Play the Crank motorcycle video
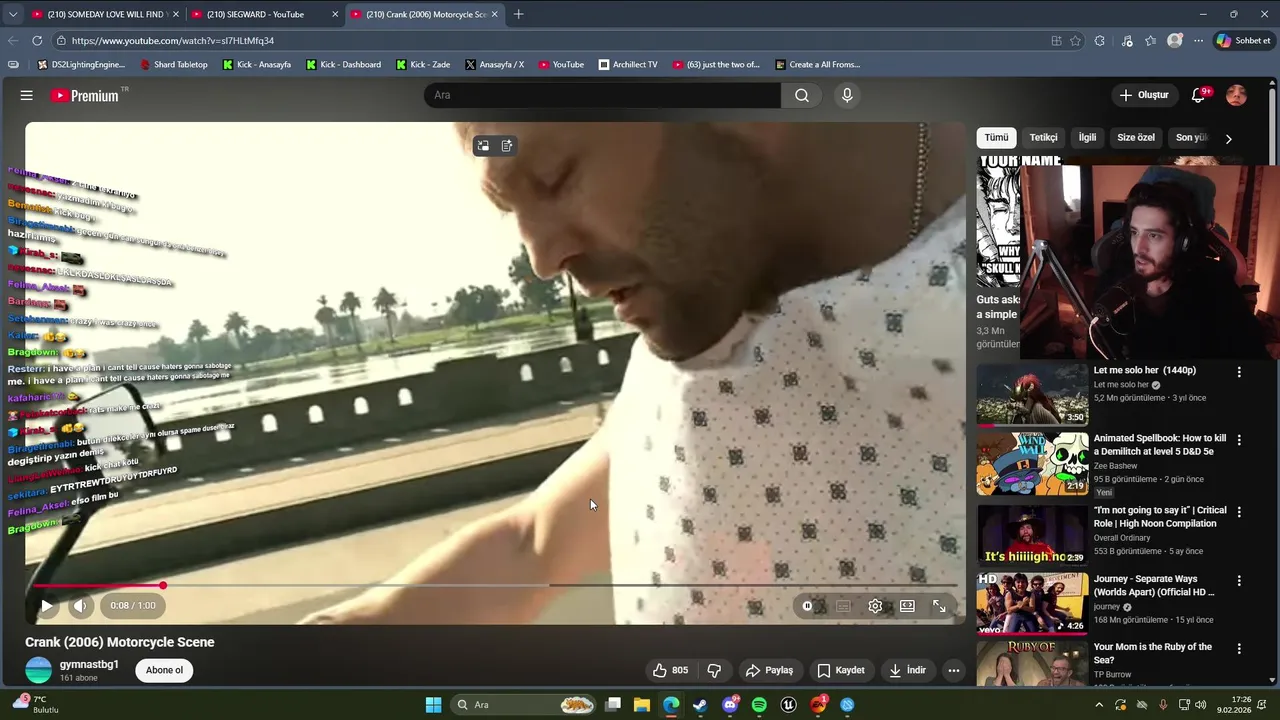The height and width of the screenshot is (720, 1280). point(46,605)
